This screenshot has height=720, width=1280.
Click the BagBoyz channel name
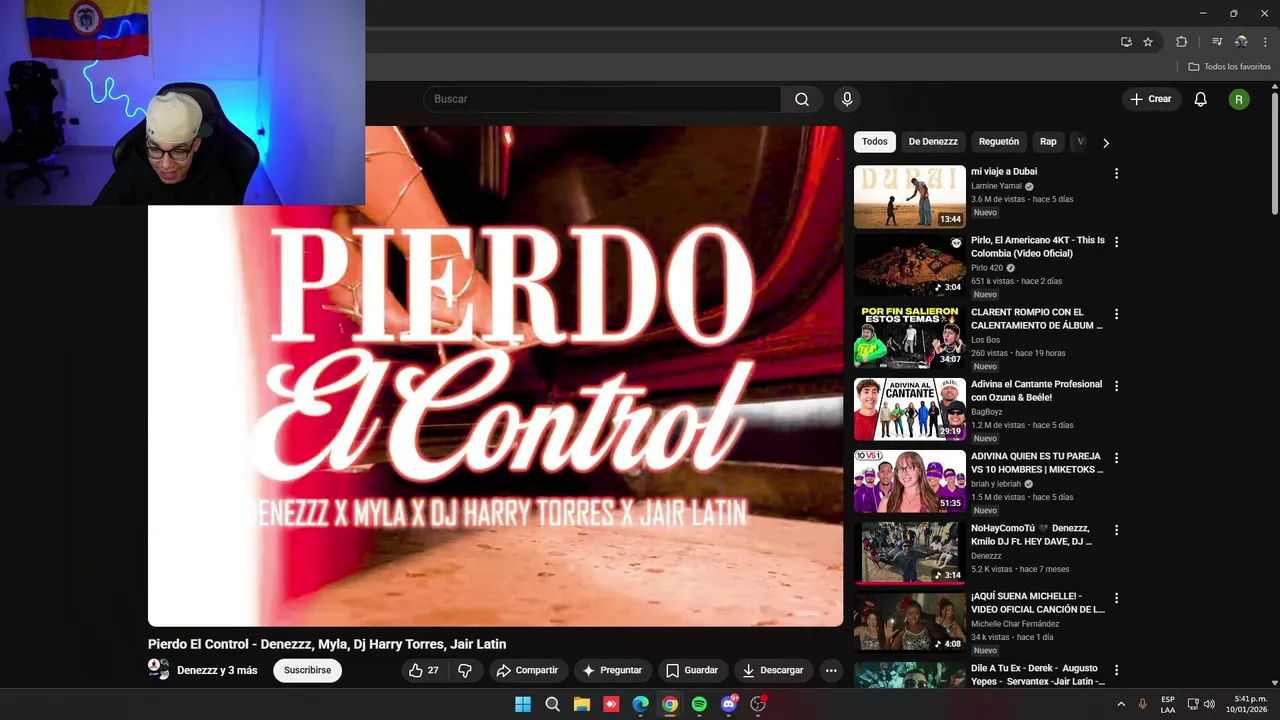point(986,412)
